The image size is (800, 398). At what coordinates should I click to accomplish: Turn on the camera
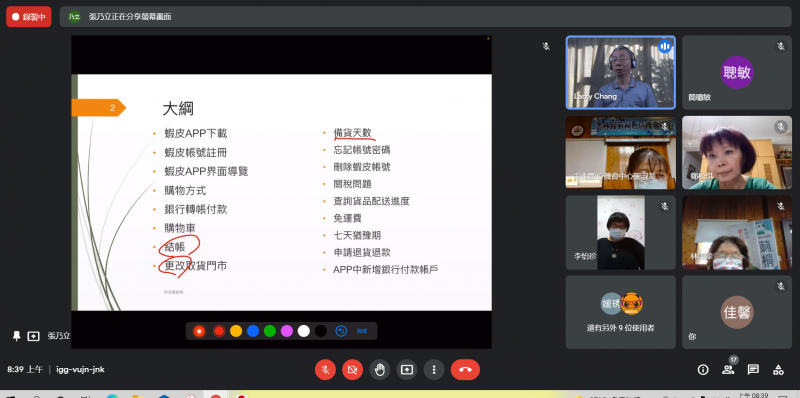[352, 369]
